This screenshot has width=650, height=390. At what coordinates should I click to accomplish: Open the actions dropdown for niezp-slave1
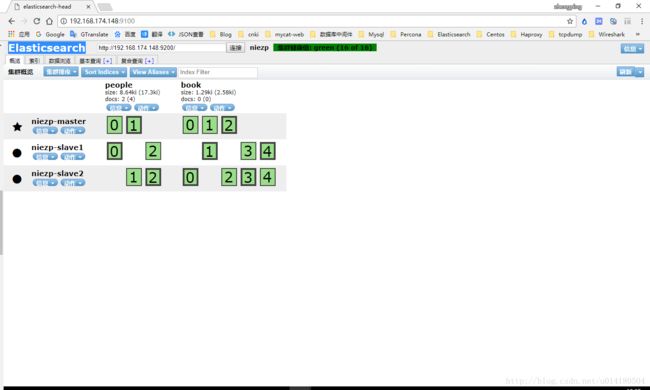click(x=73, y=157)
